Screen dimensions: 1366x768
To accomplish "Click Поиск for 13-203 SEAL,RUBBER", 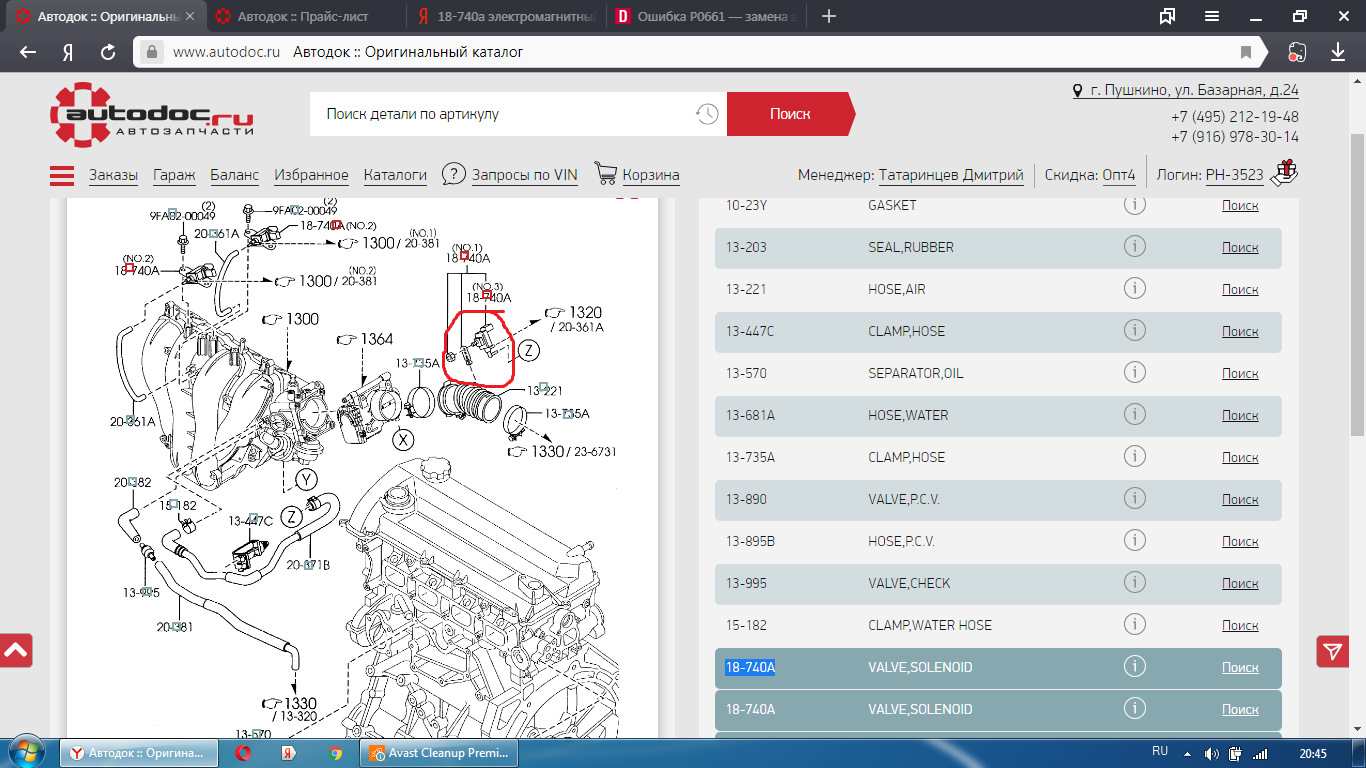I will pos(1240,247).
